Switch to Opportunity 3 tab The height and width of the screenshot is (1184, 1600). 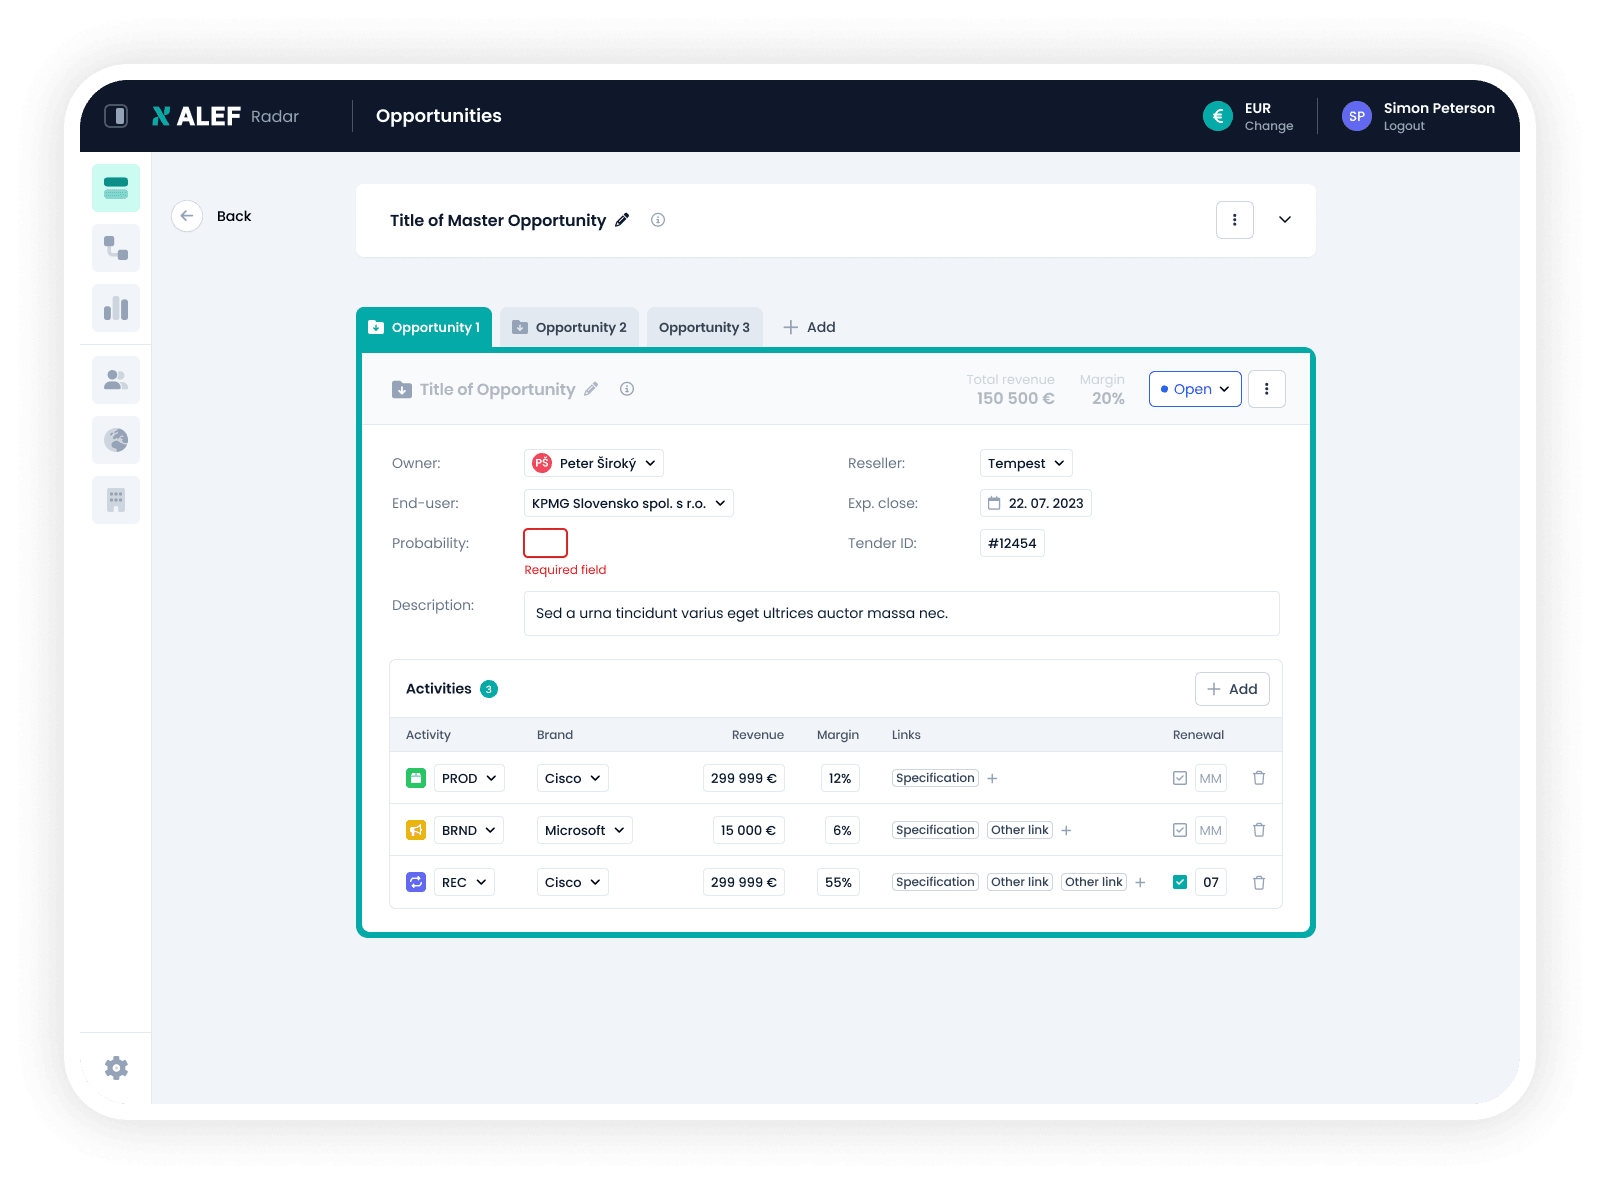point(705,327)
